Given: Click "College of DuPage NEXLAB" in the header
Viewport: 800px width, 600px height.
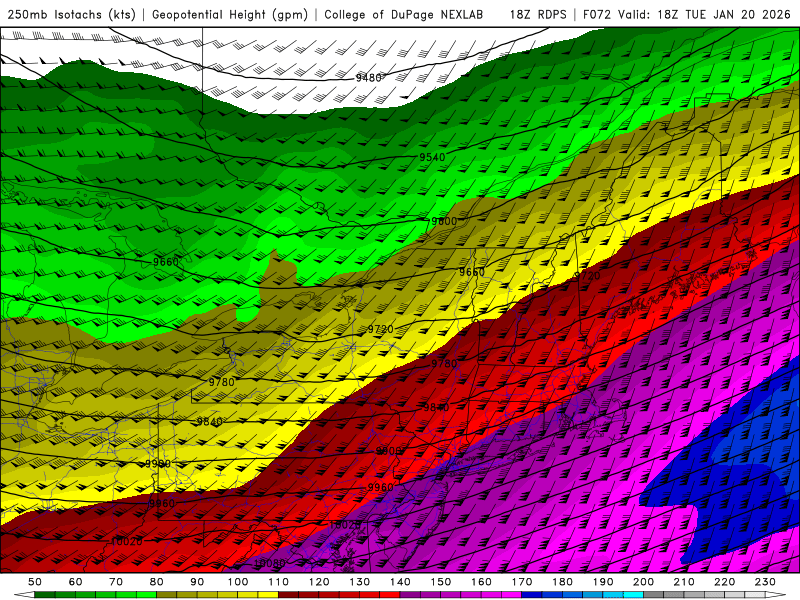Looking at the screenshot, I should (x=403, y=14).
